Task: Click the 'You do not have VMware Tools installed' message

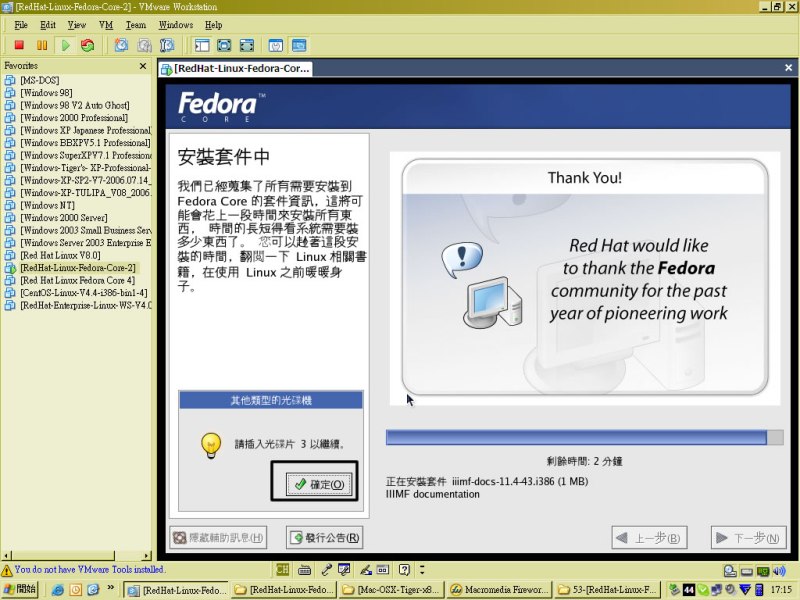Action: click(x=89, y=569)
